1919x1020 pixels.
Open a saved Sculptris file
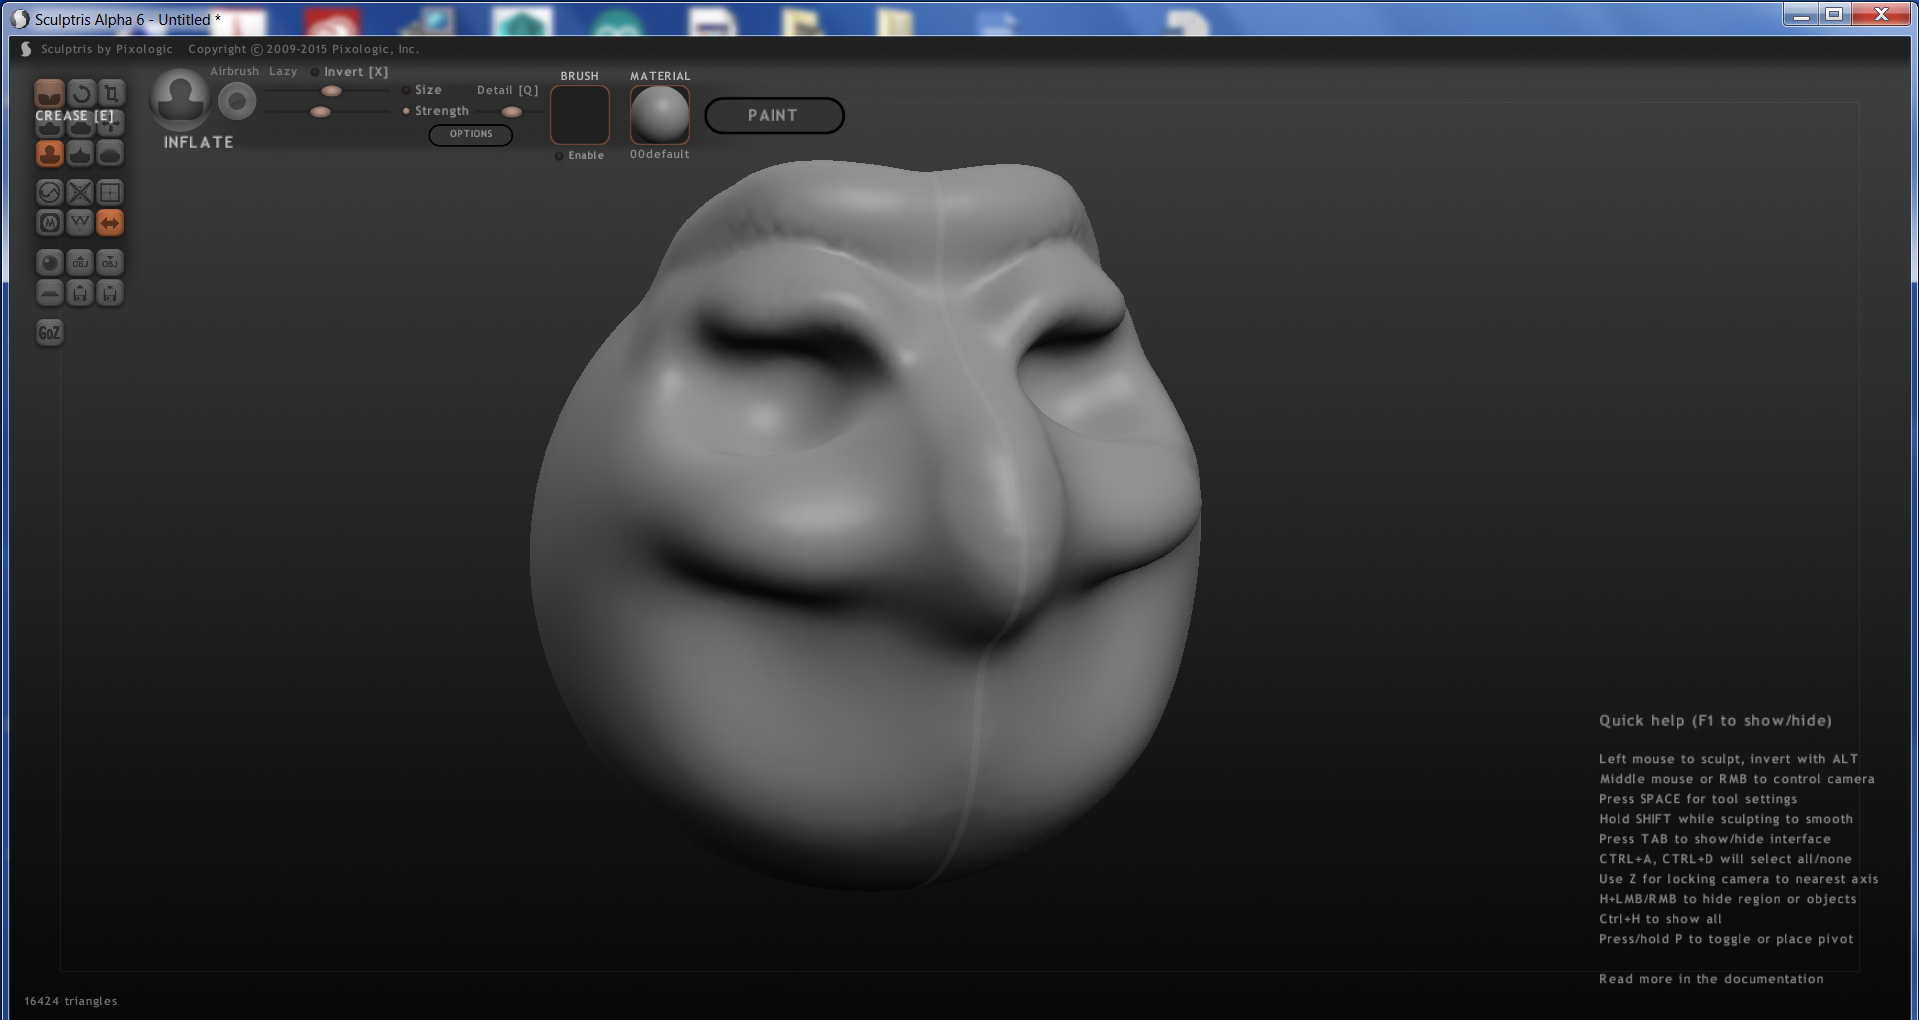pos(80,292)
